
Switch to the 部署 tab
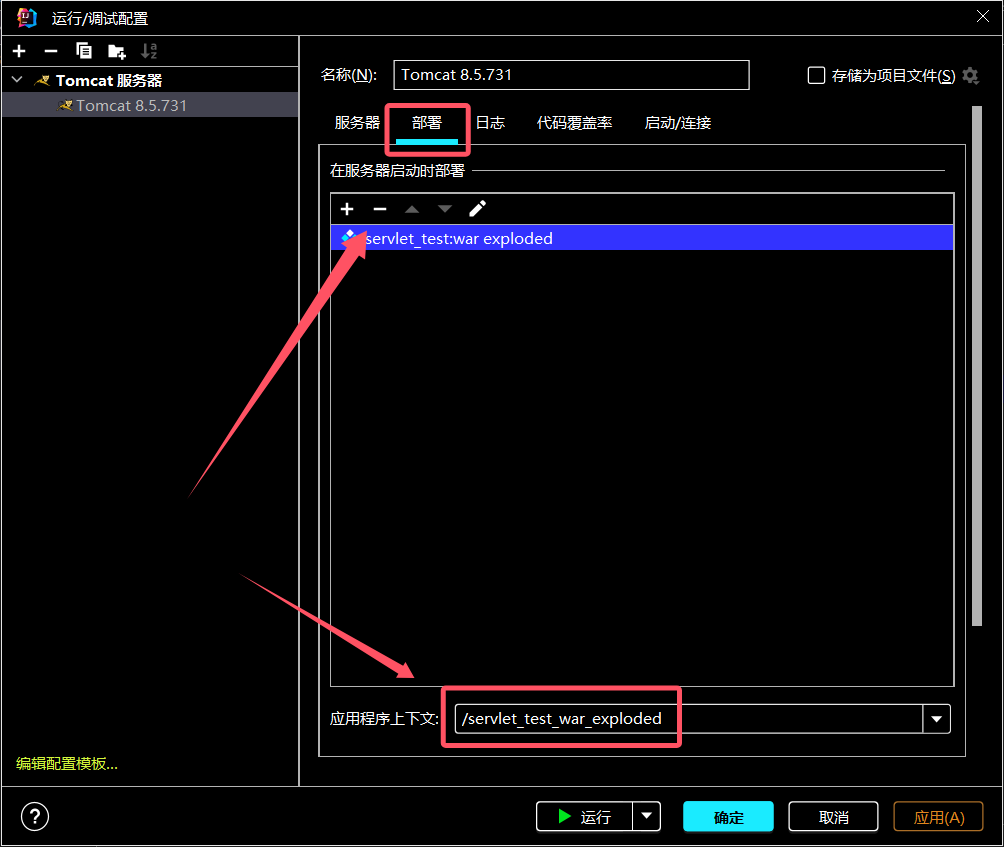pyautogui.click(x=427, y=122)
